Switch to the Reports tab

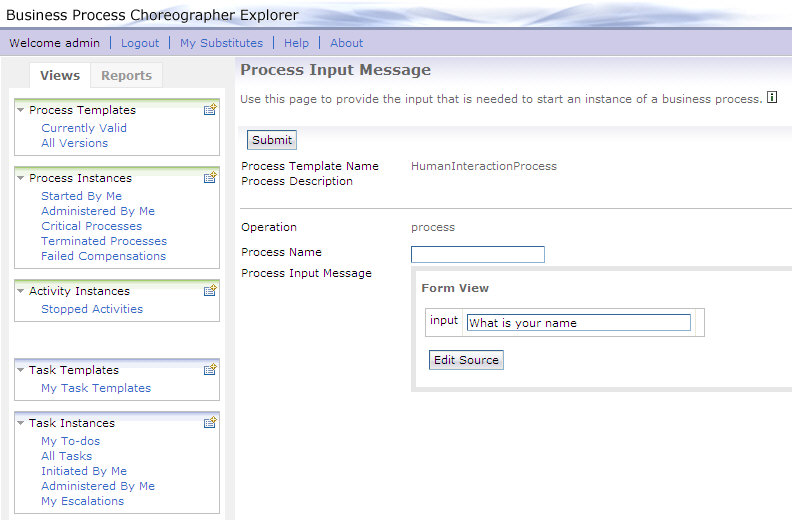126,76
